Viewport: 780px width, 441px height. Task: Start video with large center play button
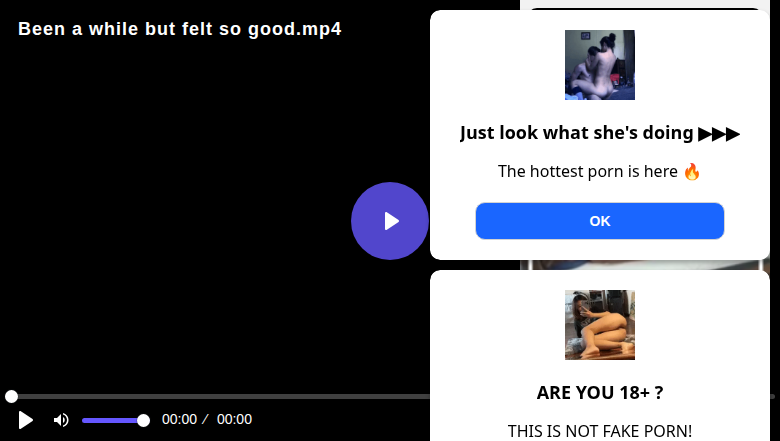tap(390, 221)
